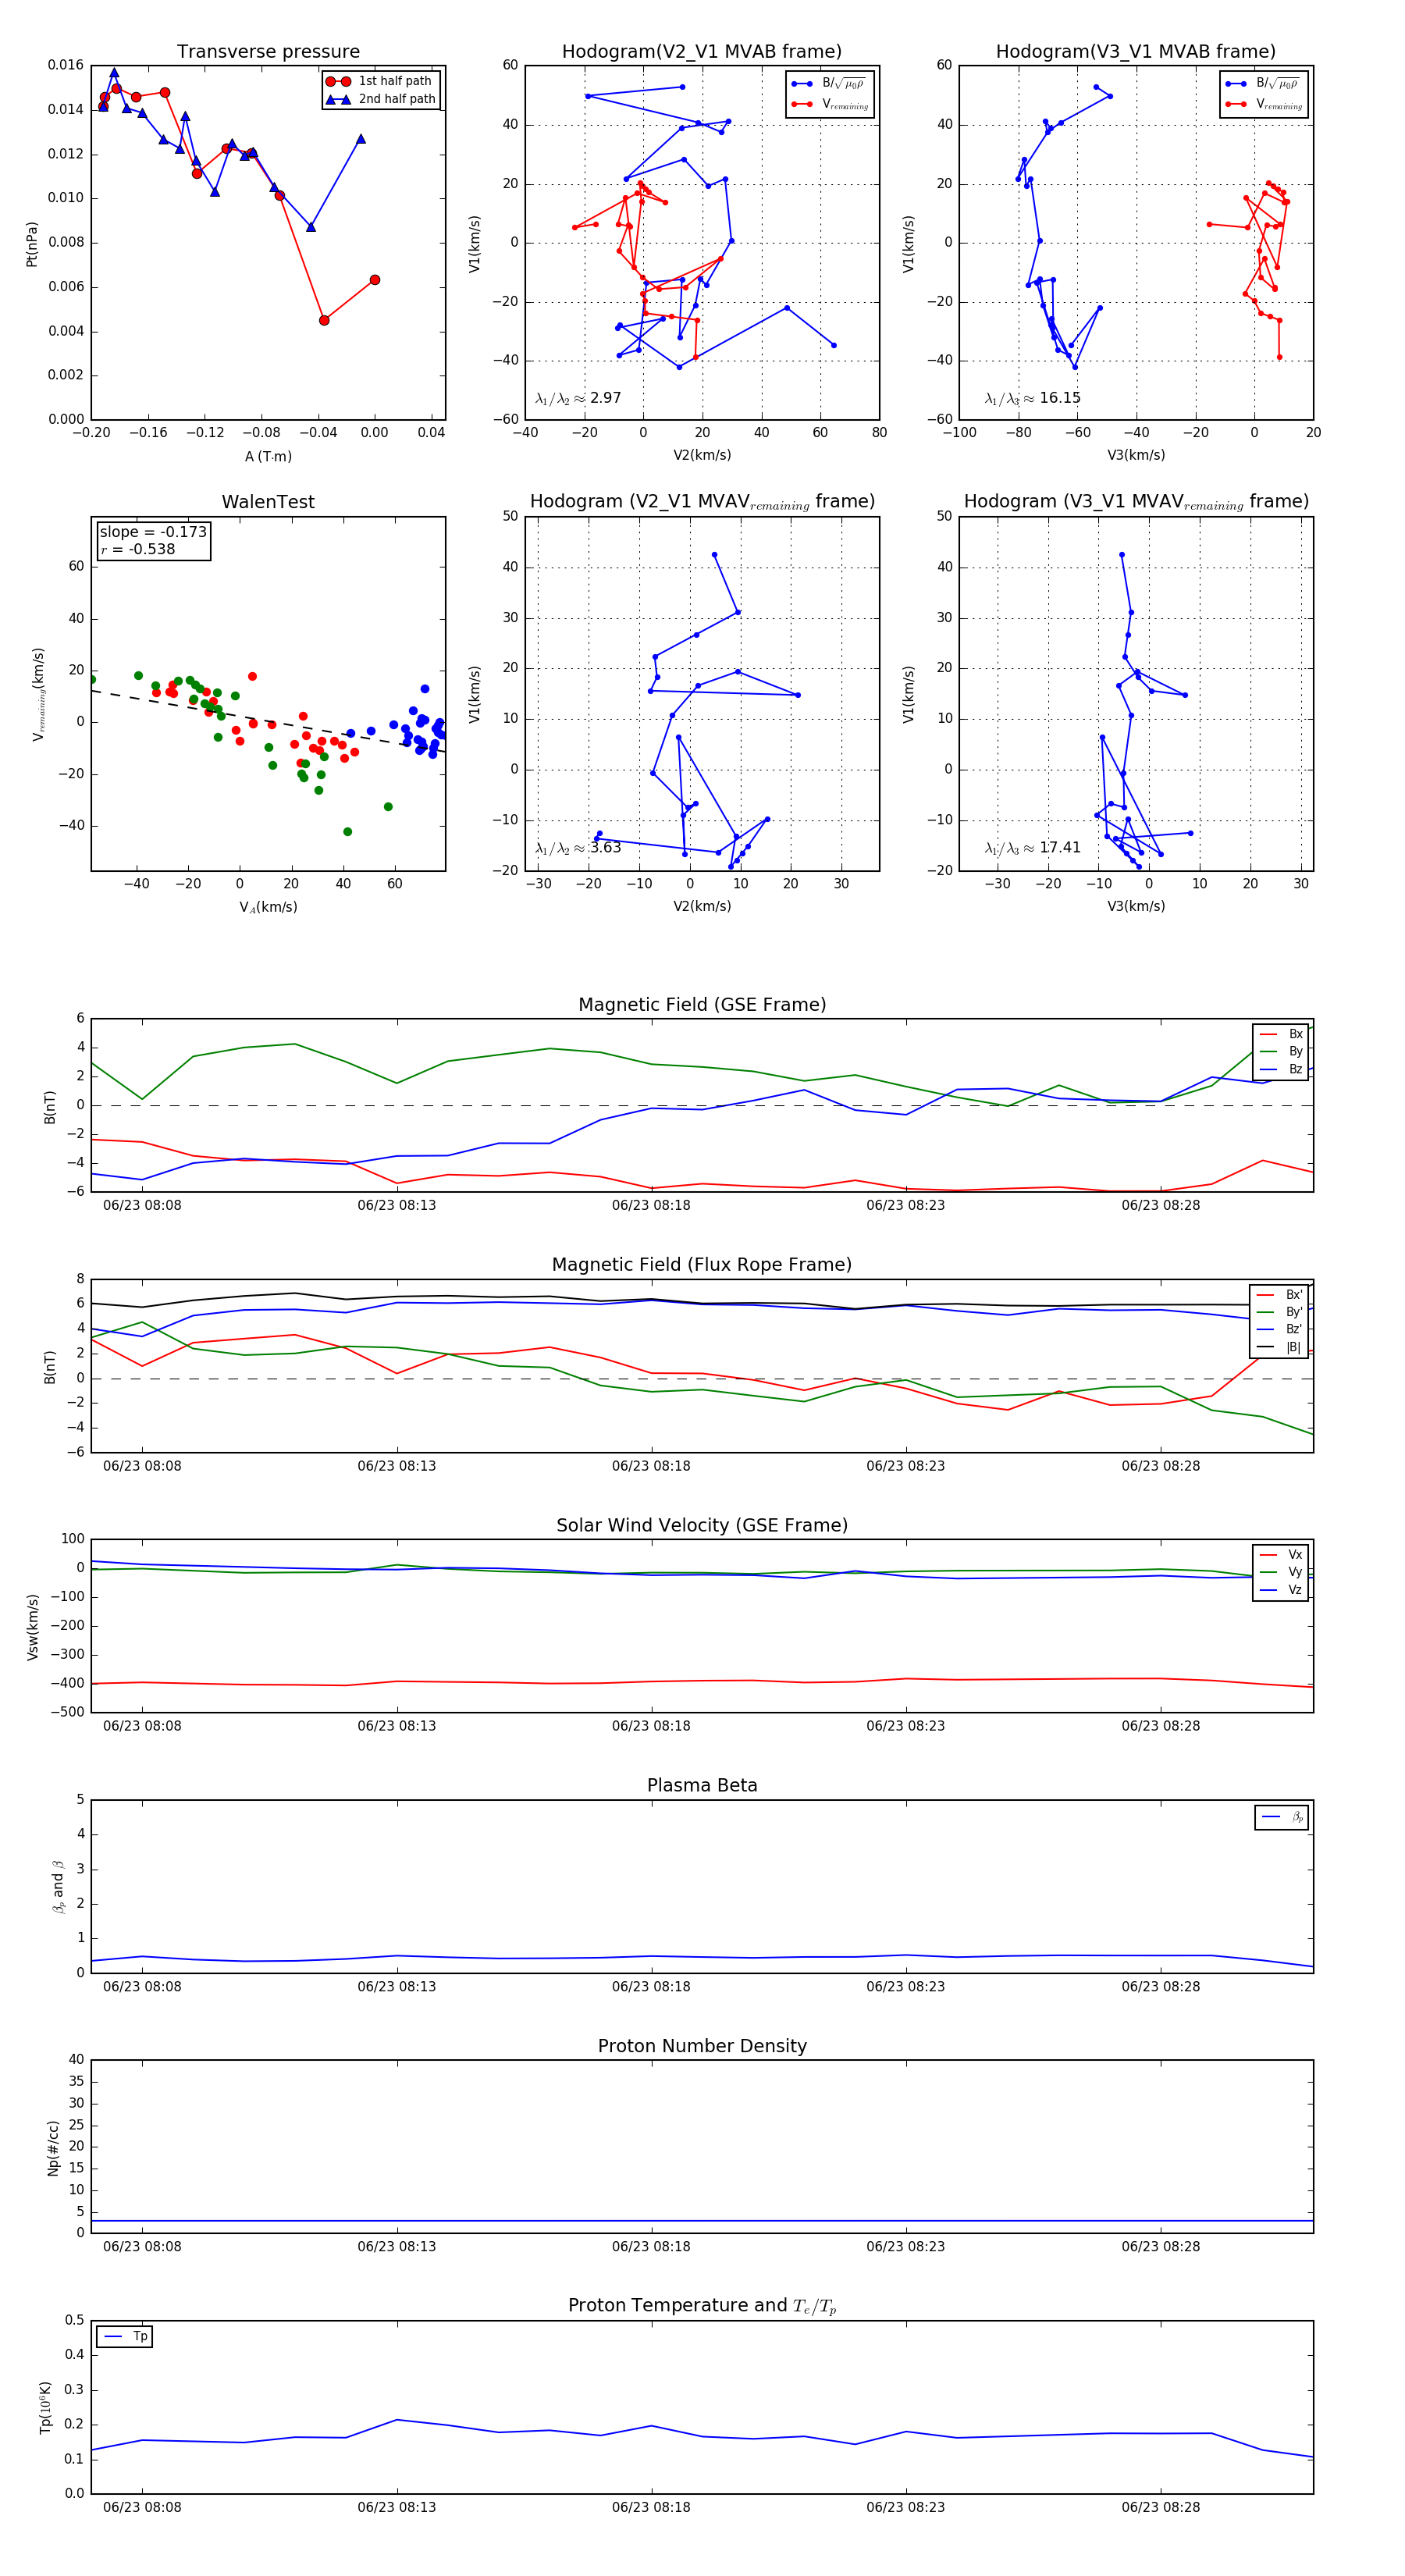Click the 'V_A(km/s)' x-axis label of WalenTest

(x=268, y=907)
